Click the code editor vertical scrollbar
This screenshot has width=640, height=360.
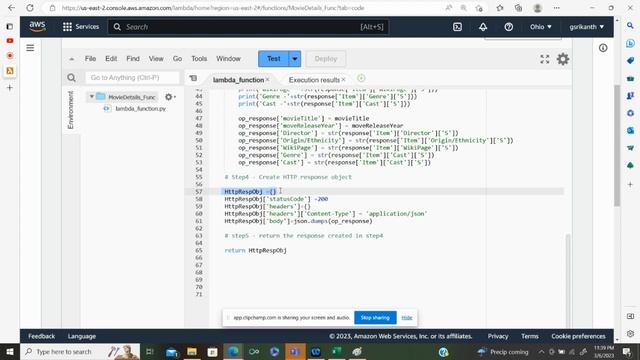point(568,280)
